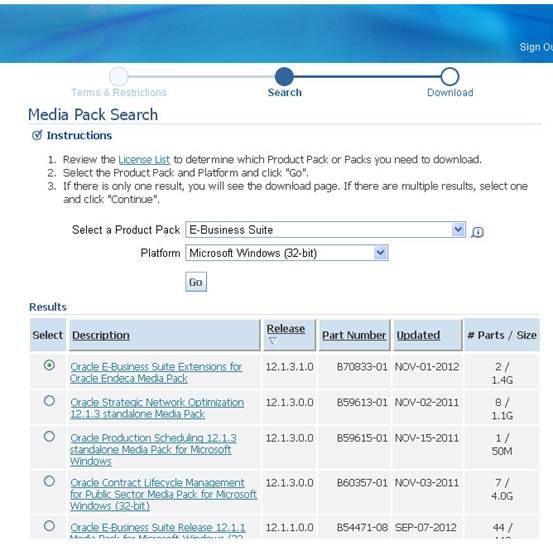
Task: Sort results by Updated column
Action: [x=418, y=335]
